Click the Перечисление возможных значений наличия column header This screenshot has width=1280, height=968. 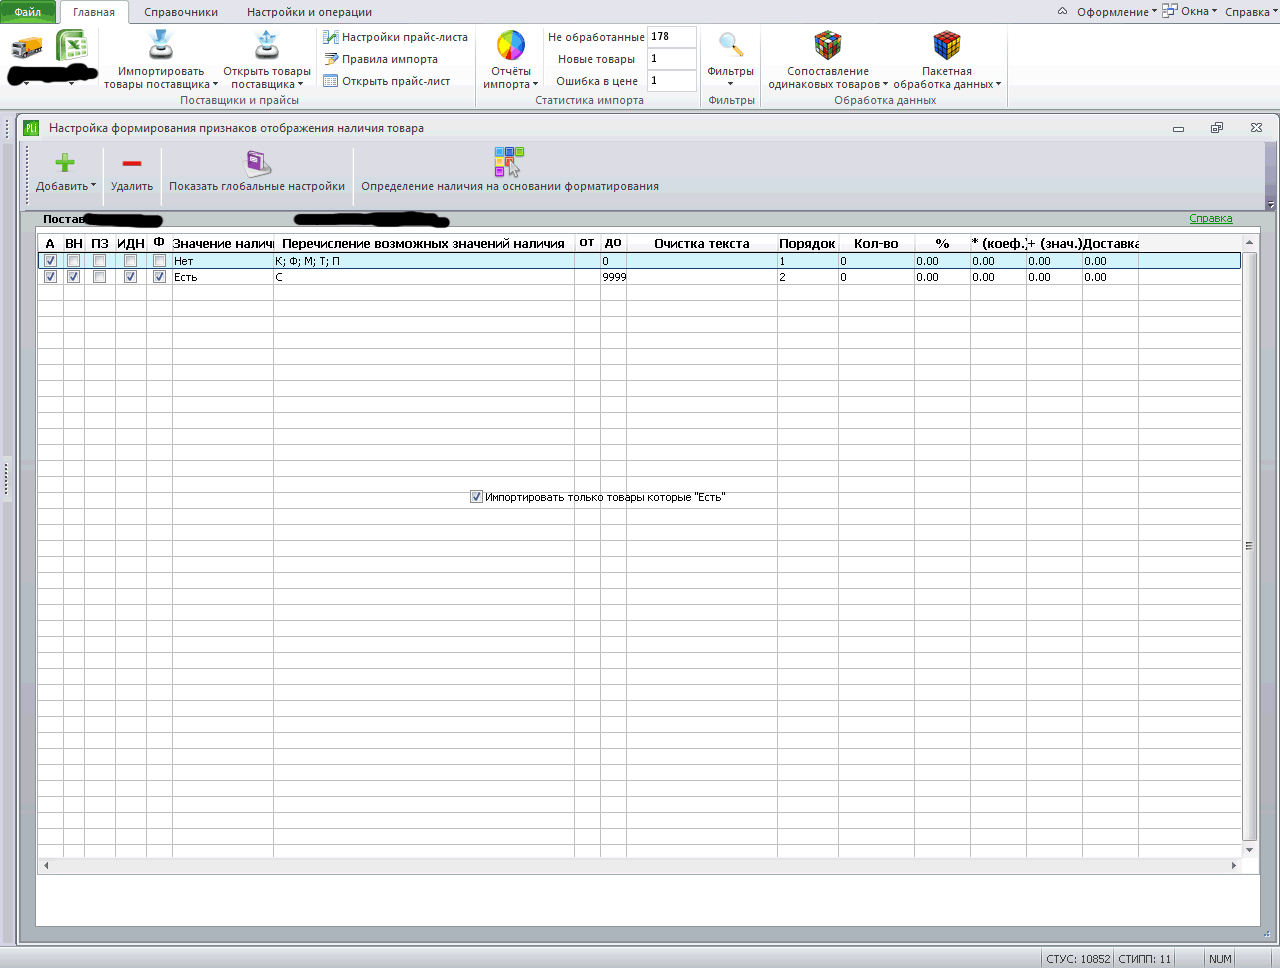click(x=424, y=243)
